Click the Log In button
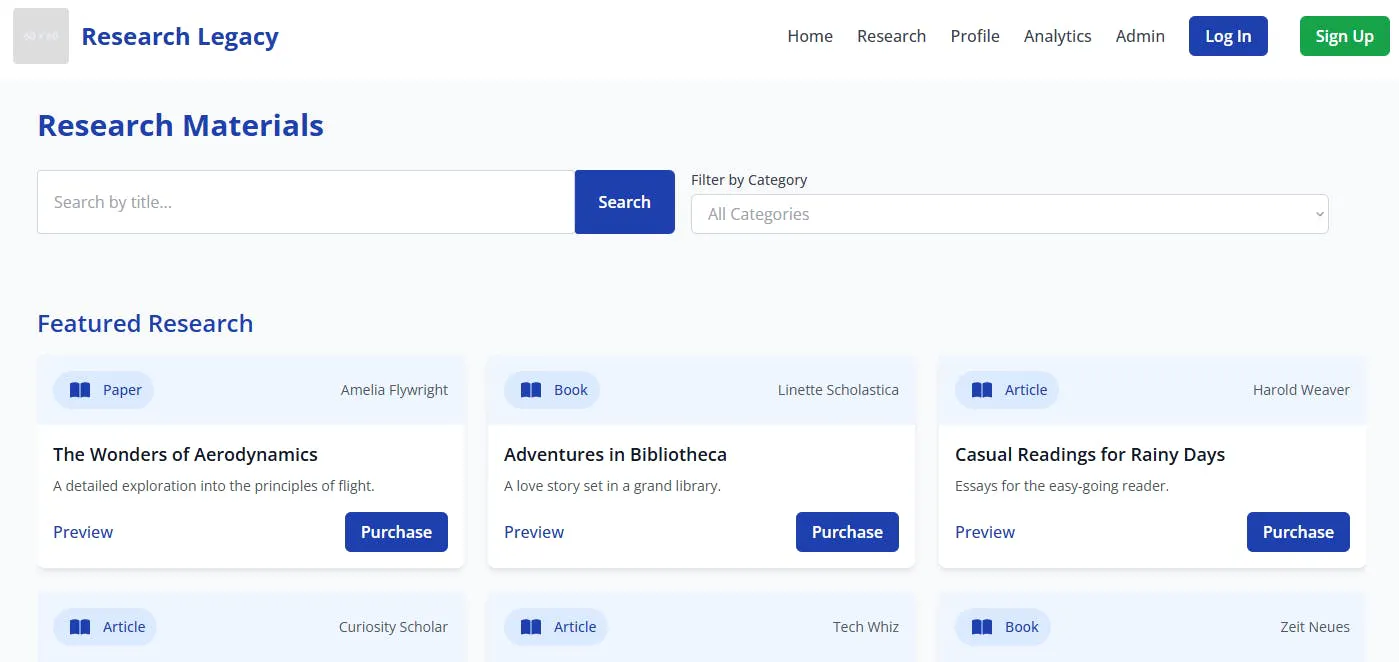The height and width of the screenshot is (662, 1399). [1228, 36]
